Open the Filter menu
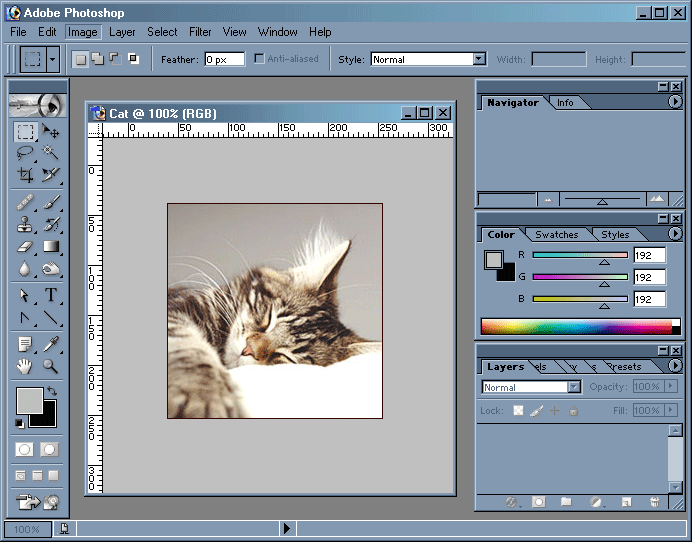Viewport: 692px width, 542px height. click(x=200, y=32)
